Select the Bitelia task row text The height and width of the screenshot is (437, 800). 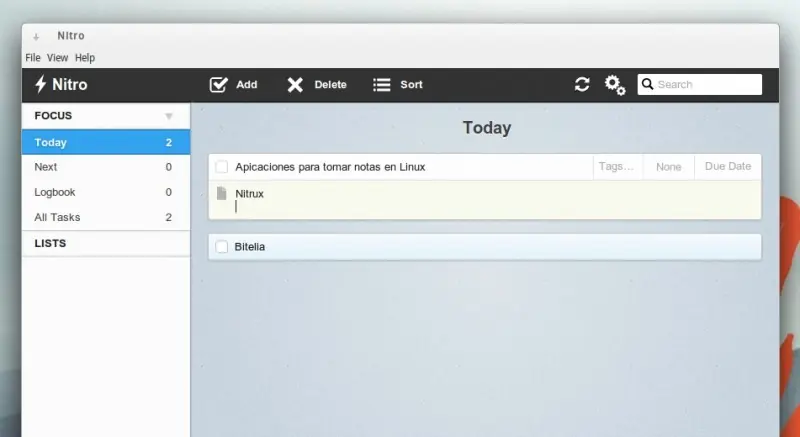click(x=249, y=247)
